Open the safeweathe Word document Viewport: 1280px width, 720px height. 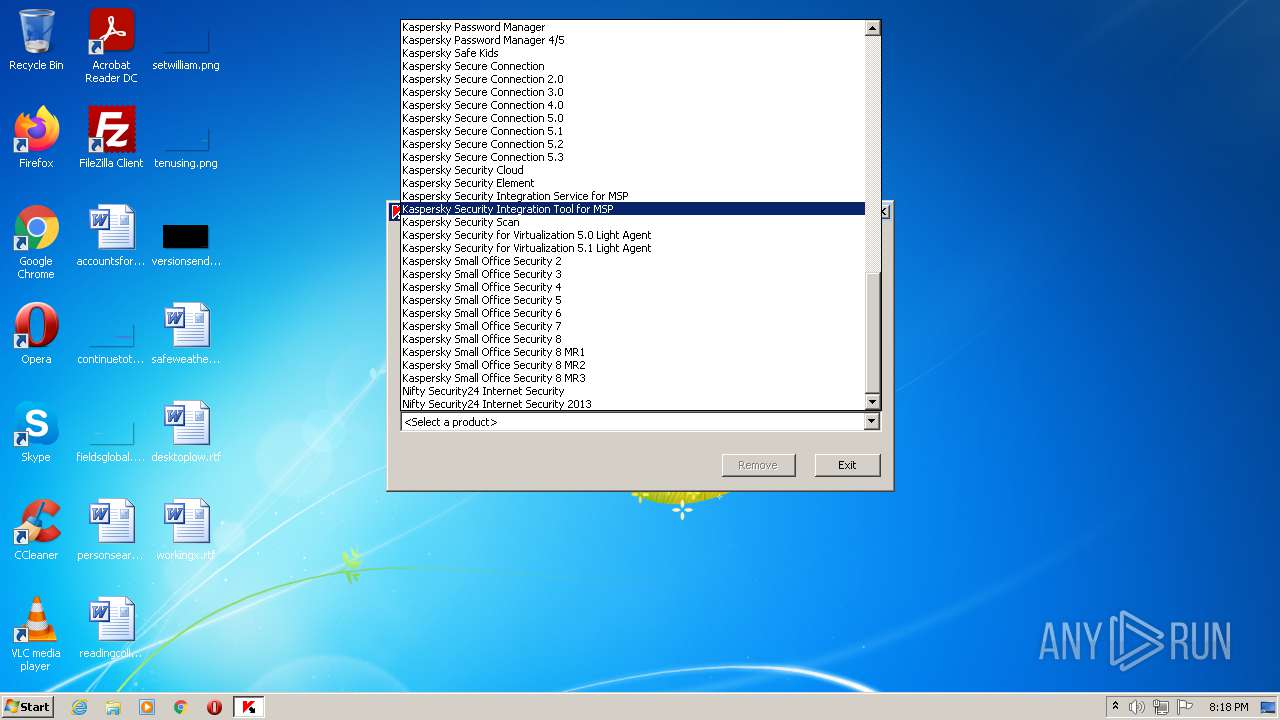pos(186,334)
